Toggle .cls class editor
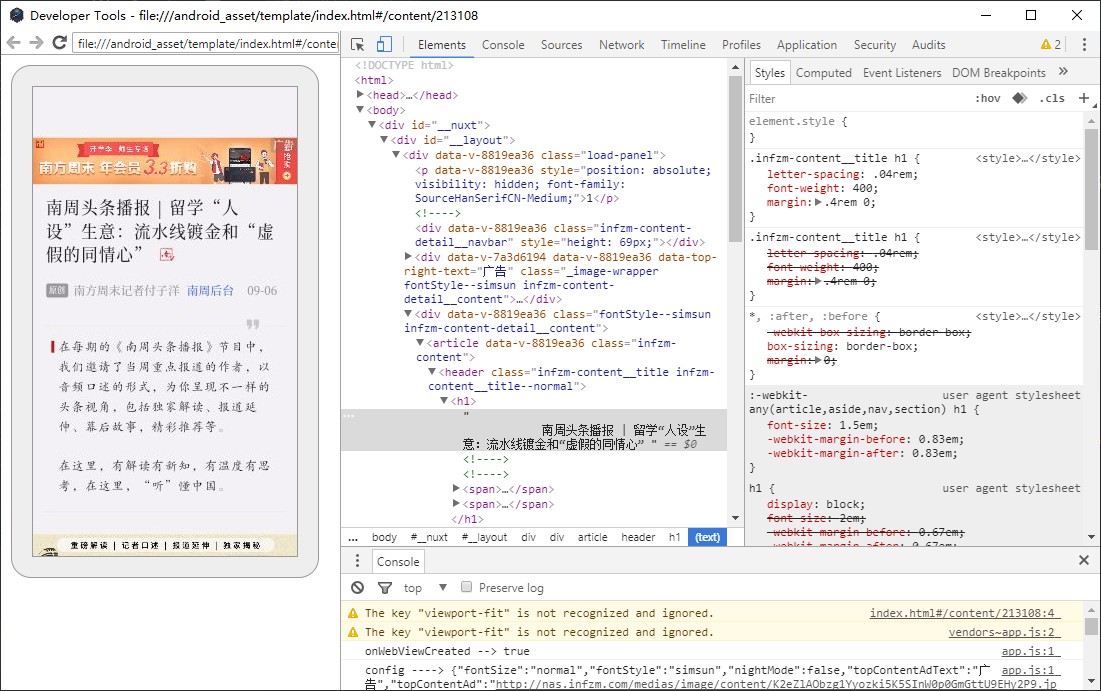Image resolution: width=1101 pixels, height=691 pixels. [1052, 98]
